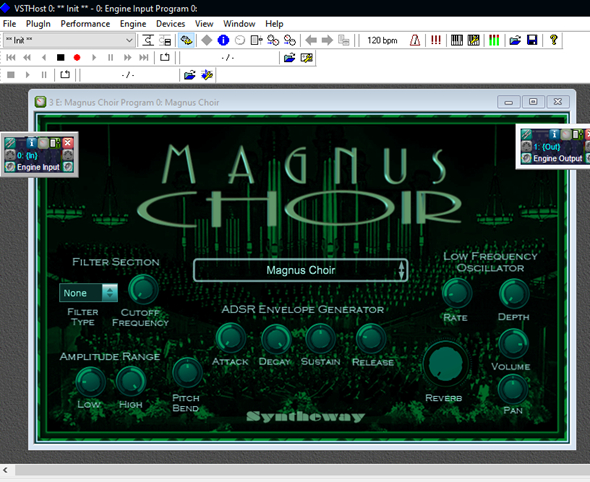Click the keyboard configuration icon with wrench
Image resolution: width=590 pixels, height=482 pixels.
(473, 40)
